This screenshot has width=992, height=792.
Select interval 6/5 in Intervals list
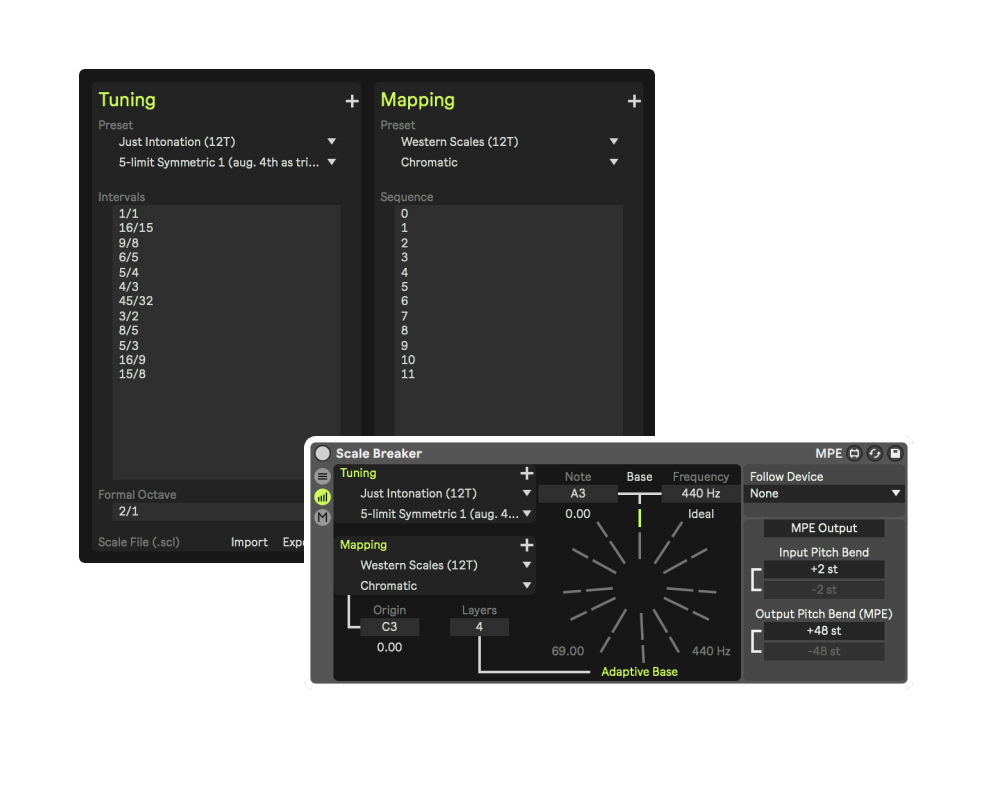(x=128, y=257)
